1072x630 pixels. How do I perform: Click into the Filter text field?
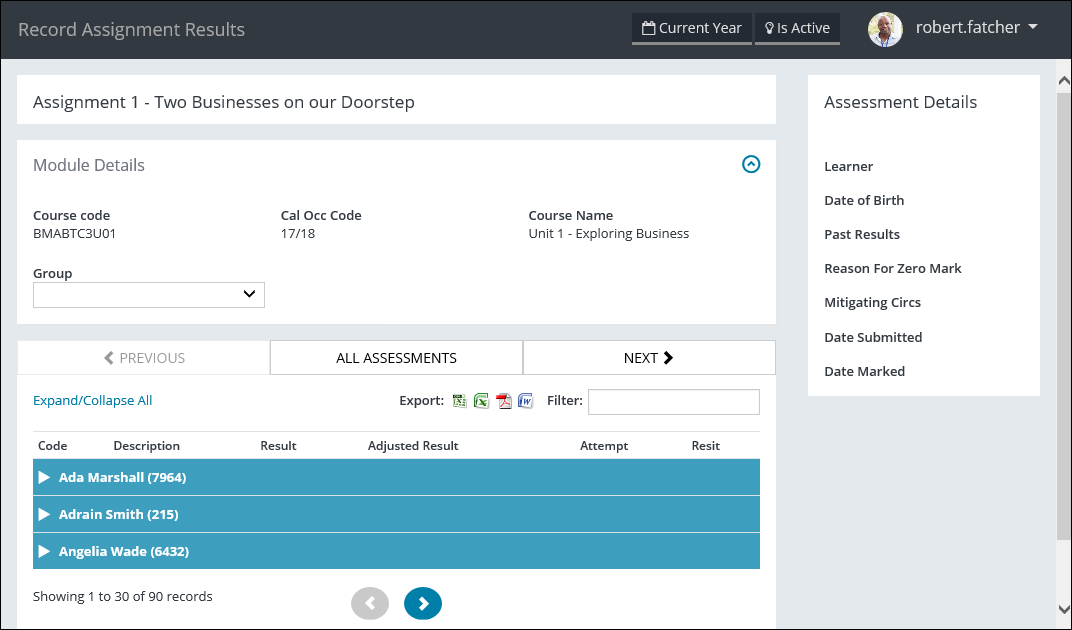coord(673,402)
